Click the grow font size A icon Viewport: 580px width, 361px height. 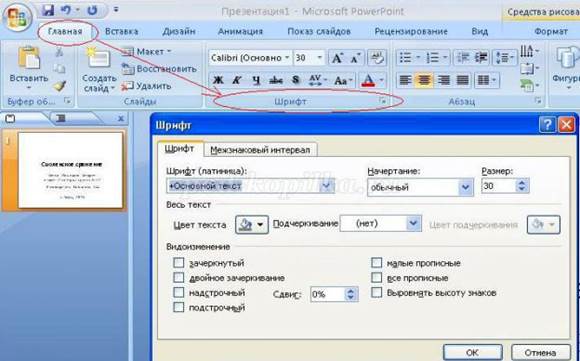(x=337, y=58)
